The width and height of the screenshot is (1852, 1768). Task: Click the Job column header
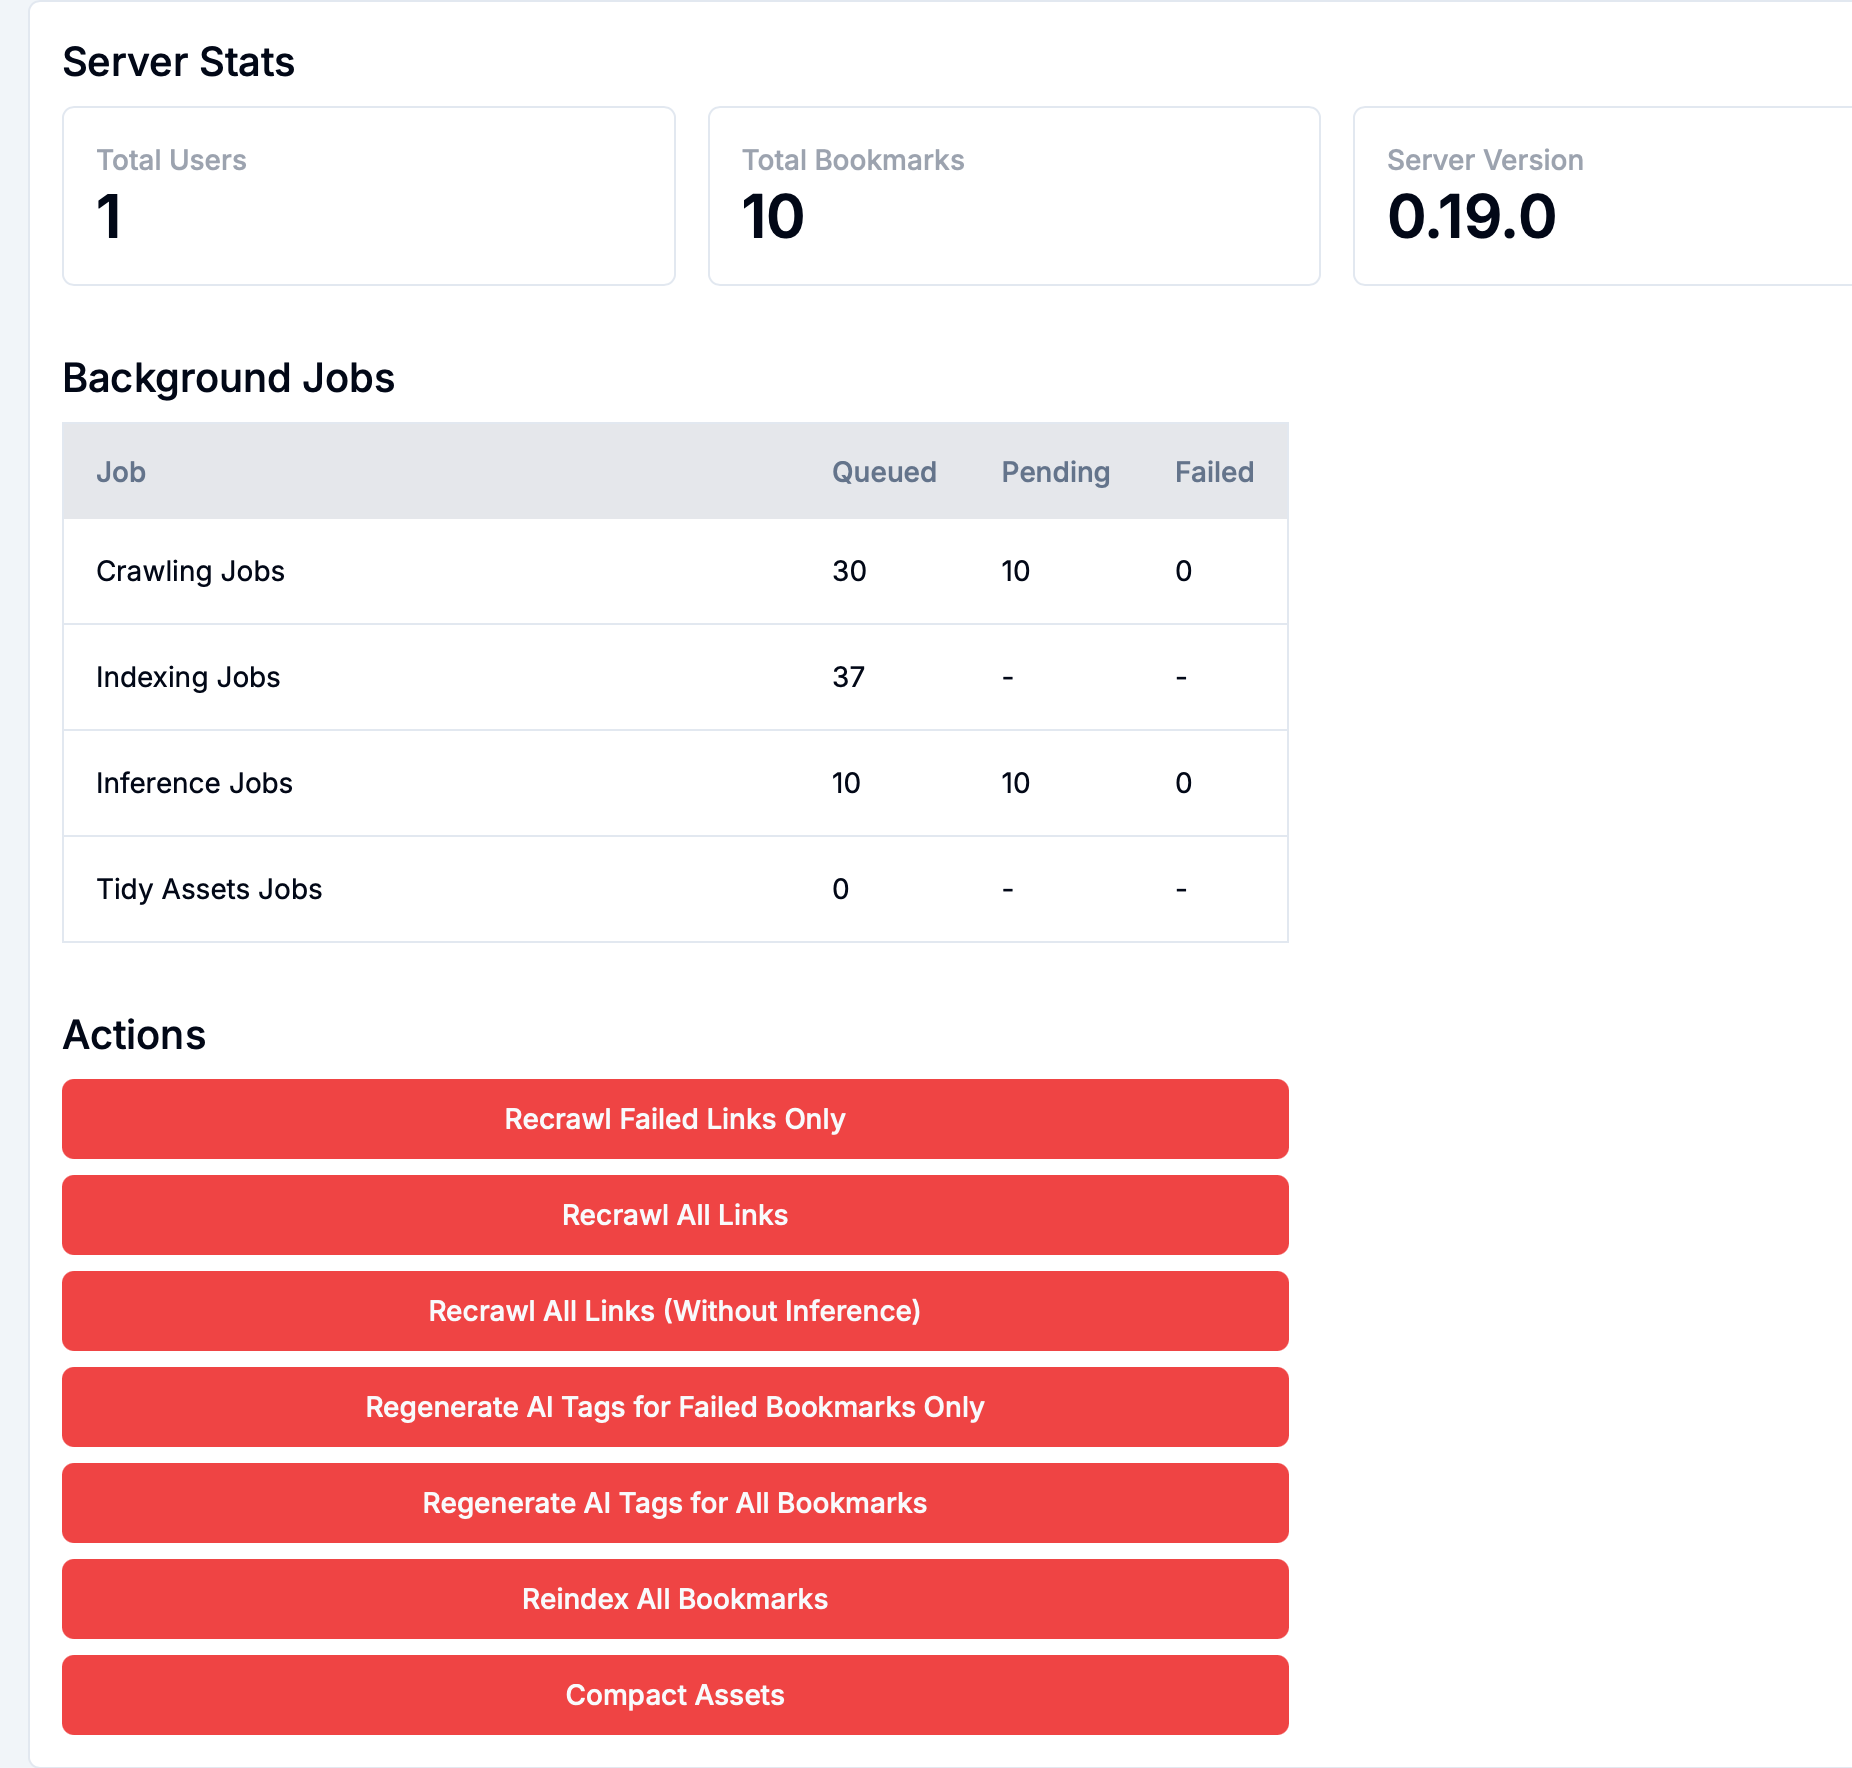[x=121, y=472]
